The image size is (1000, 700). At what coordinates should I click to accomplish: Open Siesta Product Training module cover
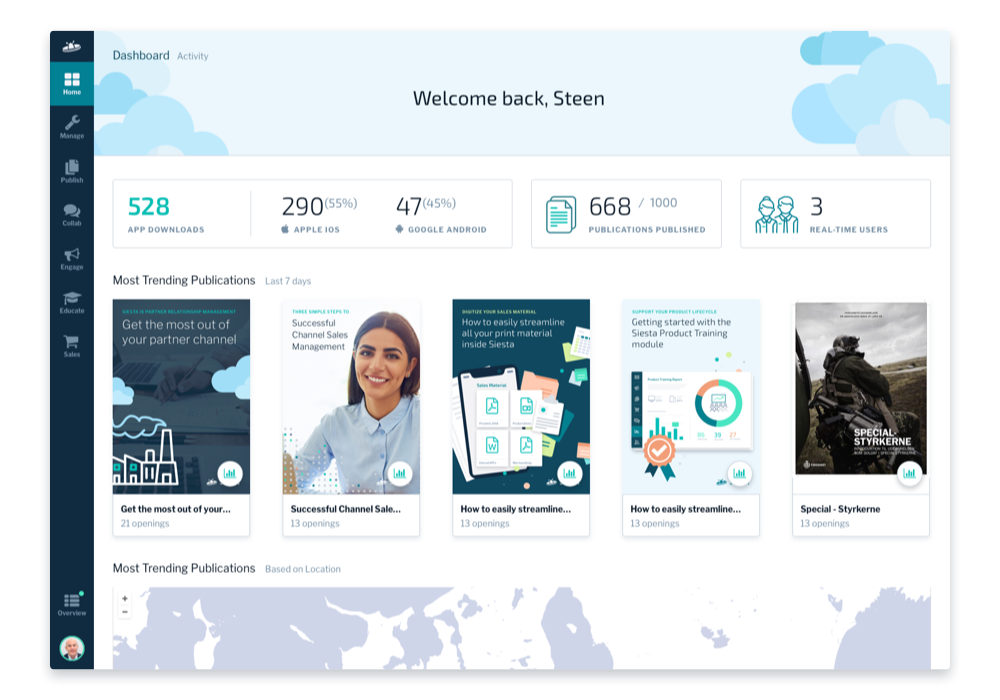[x=691, y=397]
